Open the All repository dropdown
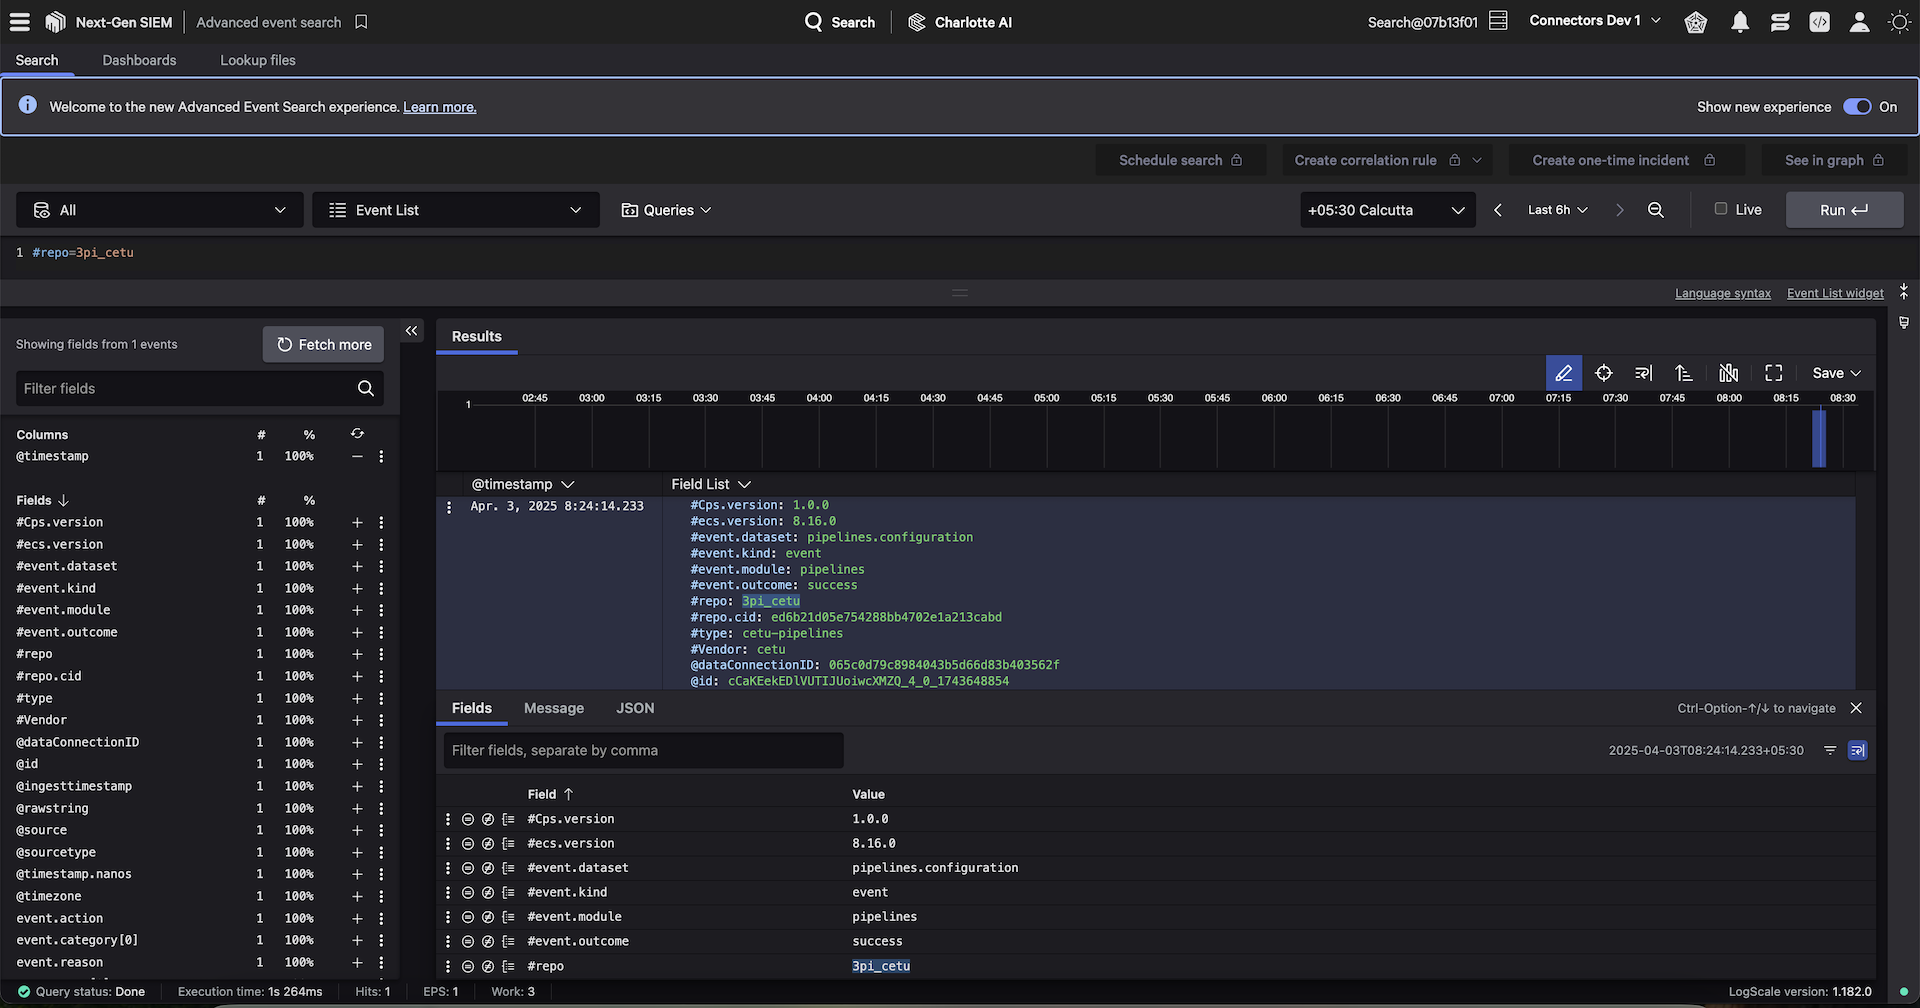This screenshot has width=1920, height=1008. point(160,210)
